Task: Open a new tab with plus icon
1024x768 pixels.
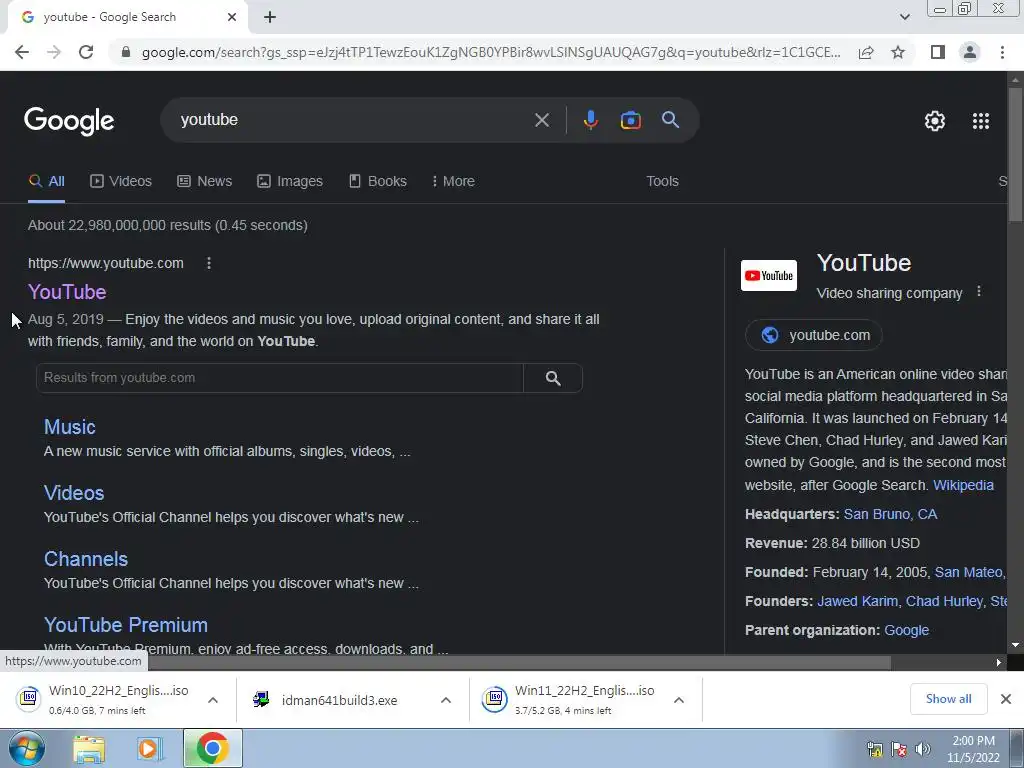Action: (x=270, y=17)
